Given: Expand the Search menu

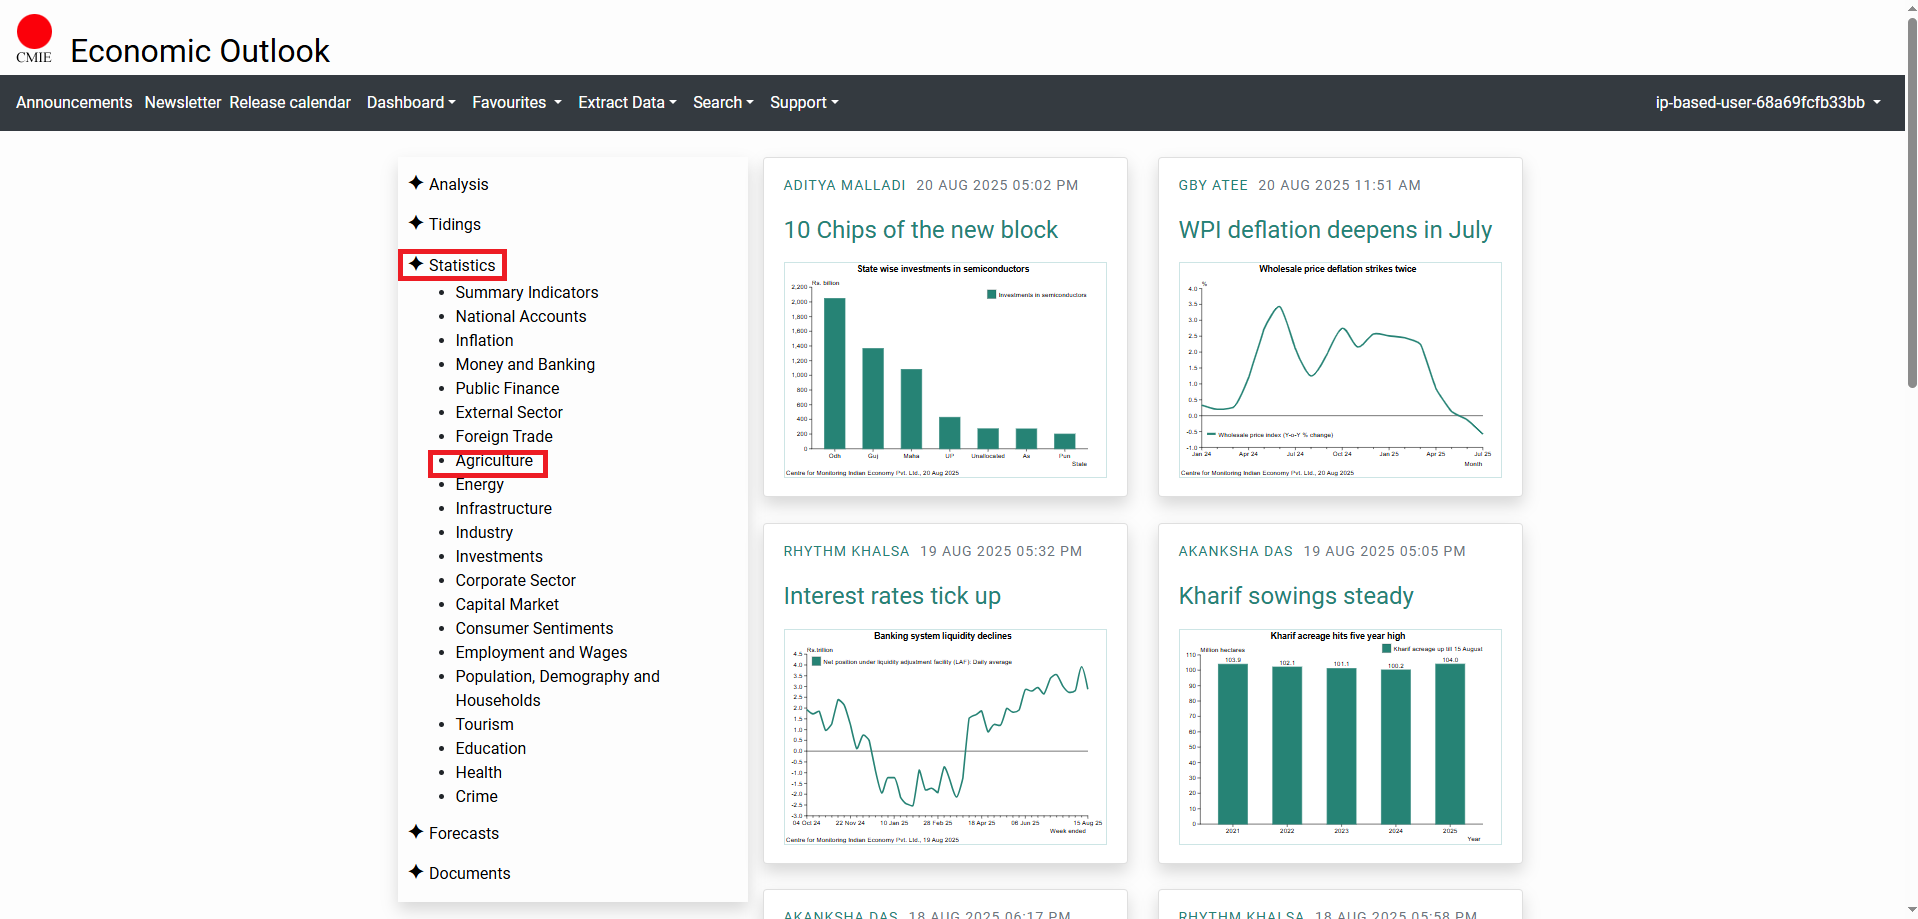Looking at the screenshot, I should (x=723, y=103).
